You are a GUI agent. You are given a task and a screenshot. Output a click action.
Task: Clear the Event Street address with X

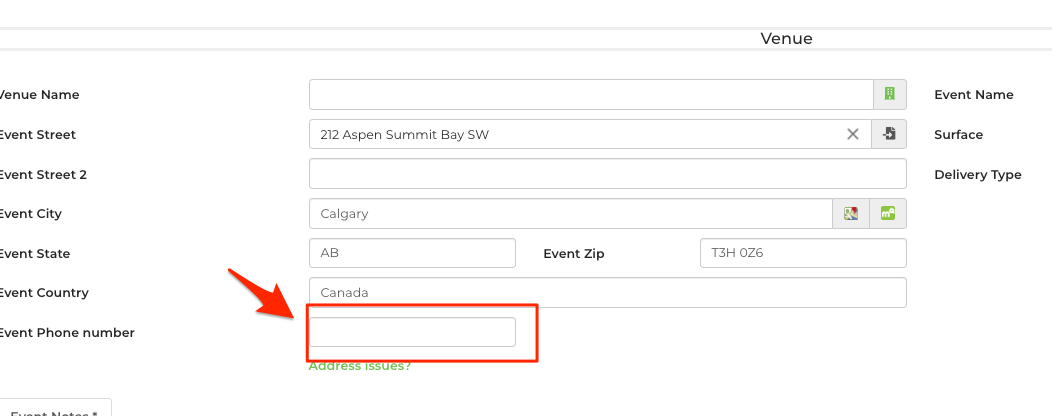click(x=853, y=134)
